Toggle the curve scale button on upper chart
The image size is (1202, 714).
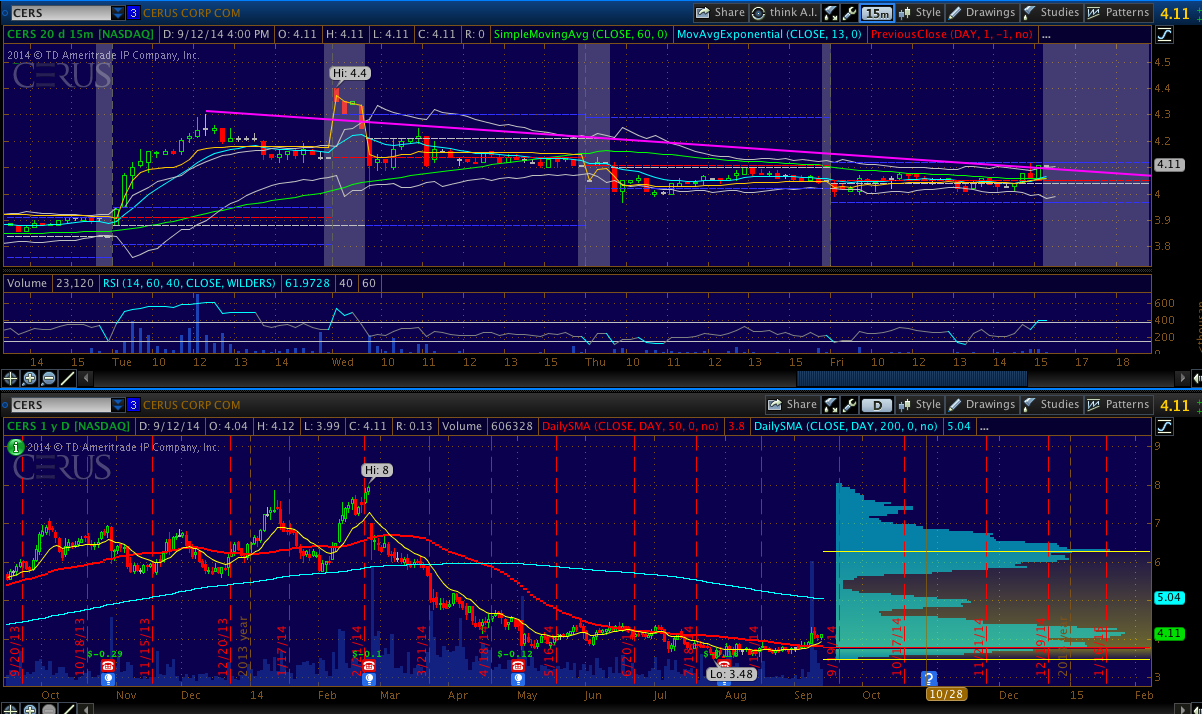[1165, 34]
